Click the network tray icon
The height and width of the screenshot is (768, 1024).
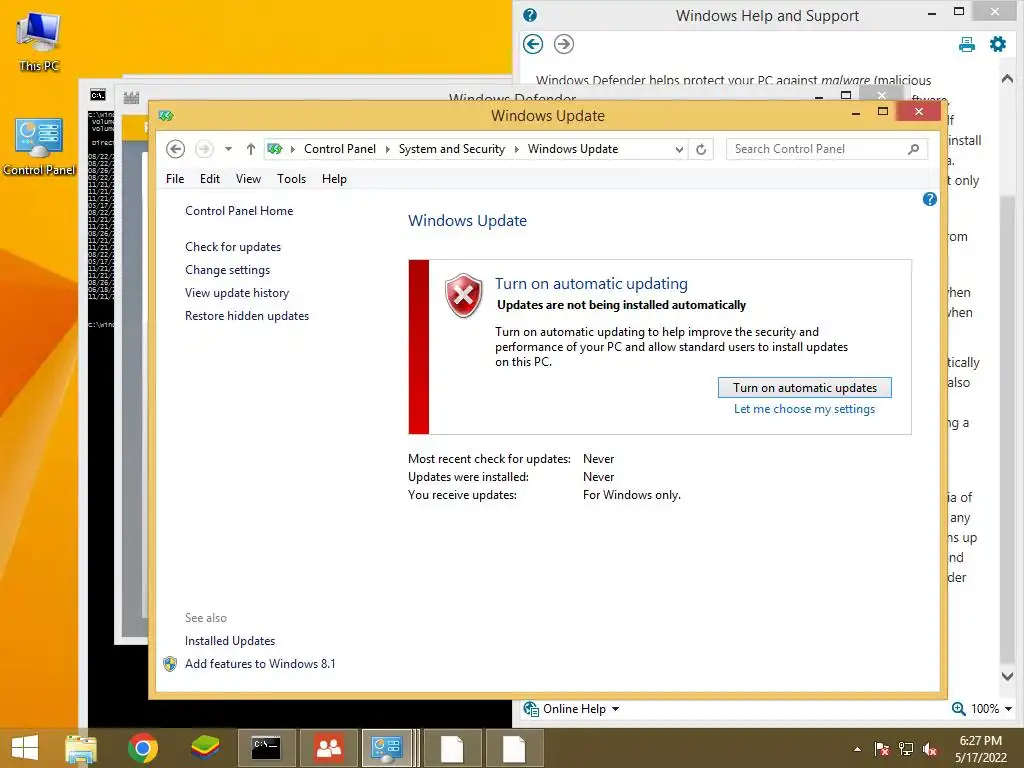(906, 749)
